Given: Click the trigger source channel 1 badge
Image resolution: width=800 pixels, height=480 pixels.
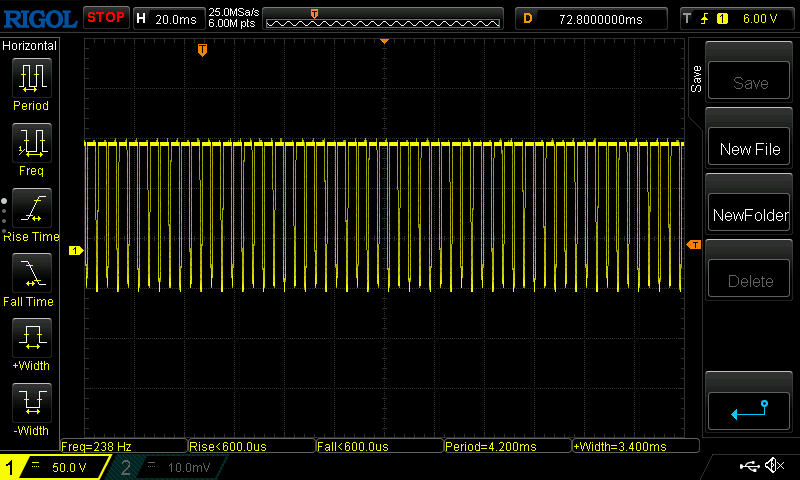Looking at the screenshot, I should pyautogui.click(x=722, y=19).
